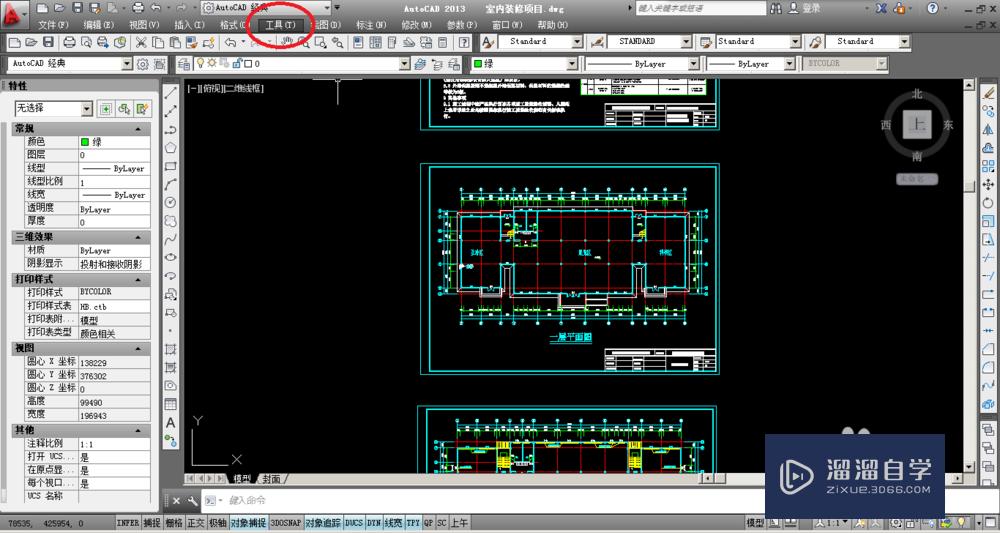Viewport: 1000px width, 533px height.
Task: Click the Save icon in standard toolbar
Action: tap(48, 43)
